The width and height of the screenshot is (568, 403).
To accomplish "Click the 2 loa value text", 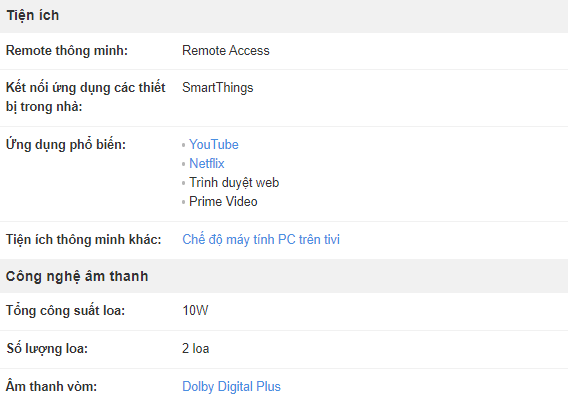I will point(196,348).
